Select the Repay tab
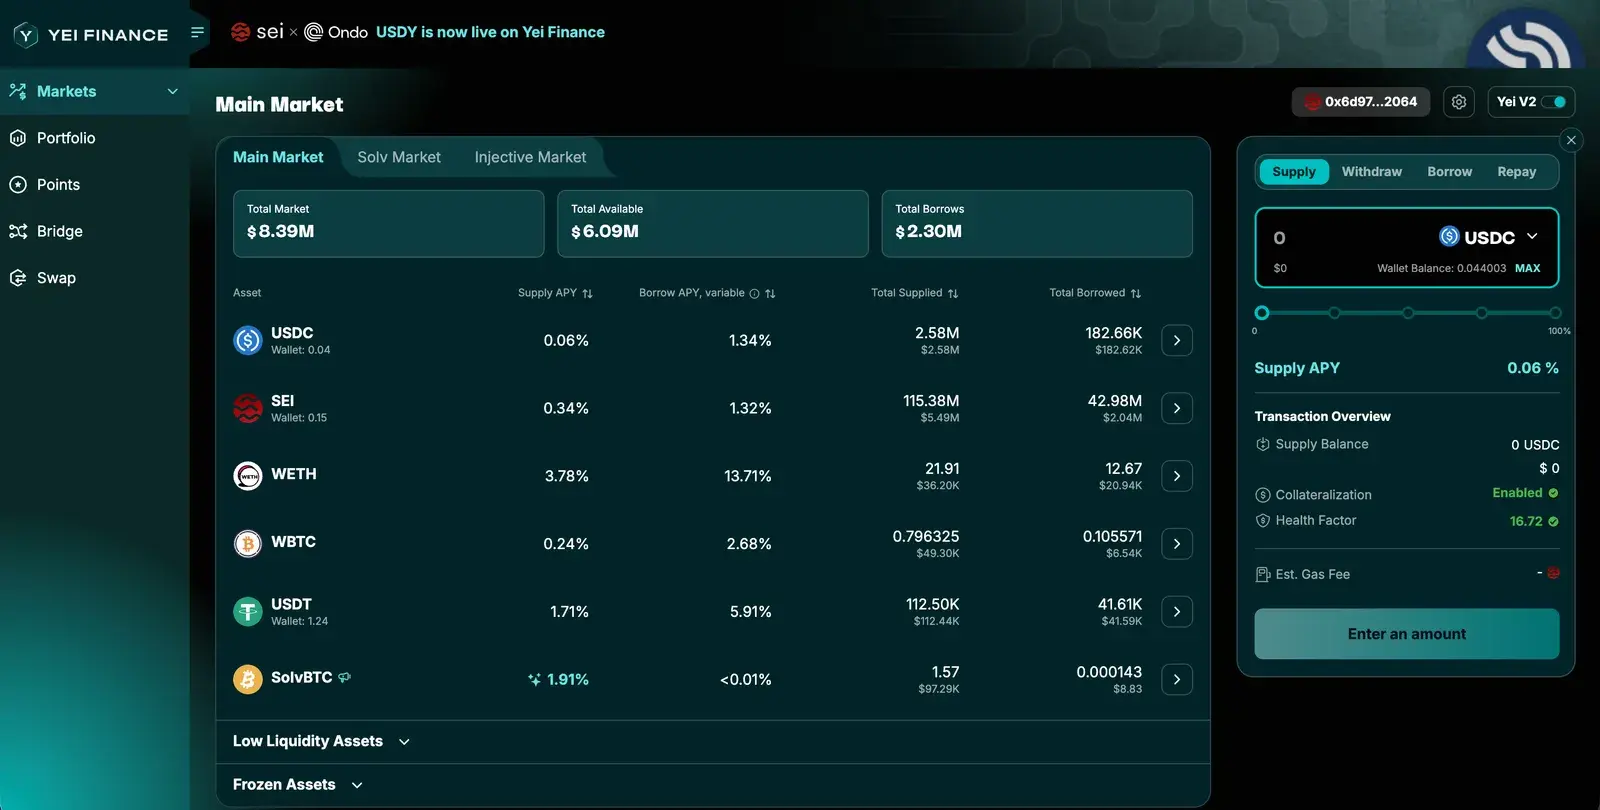Viewport: 1600px width, 810px height. (1517, 172)
